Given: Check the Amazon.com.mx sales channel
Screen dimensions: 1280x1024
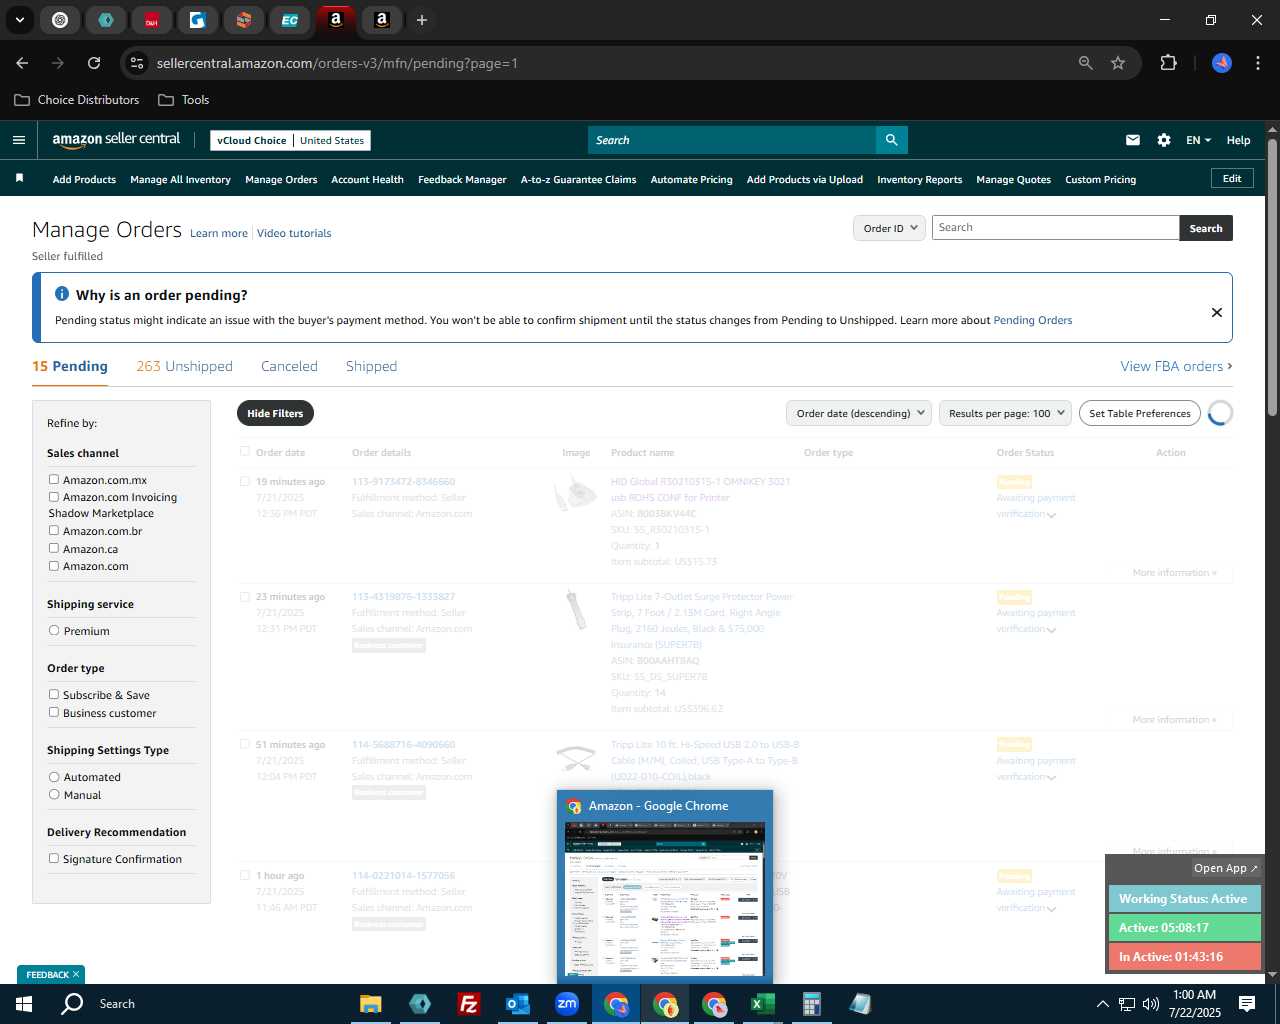Looking at the screenshot, I should click(x=54, y=480).
